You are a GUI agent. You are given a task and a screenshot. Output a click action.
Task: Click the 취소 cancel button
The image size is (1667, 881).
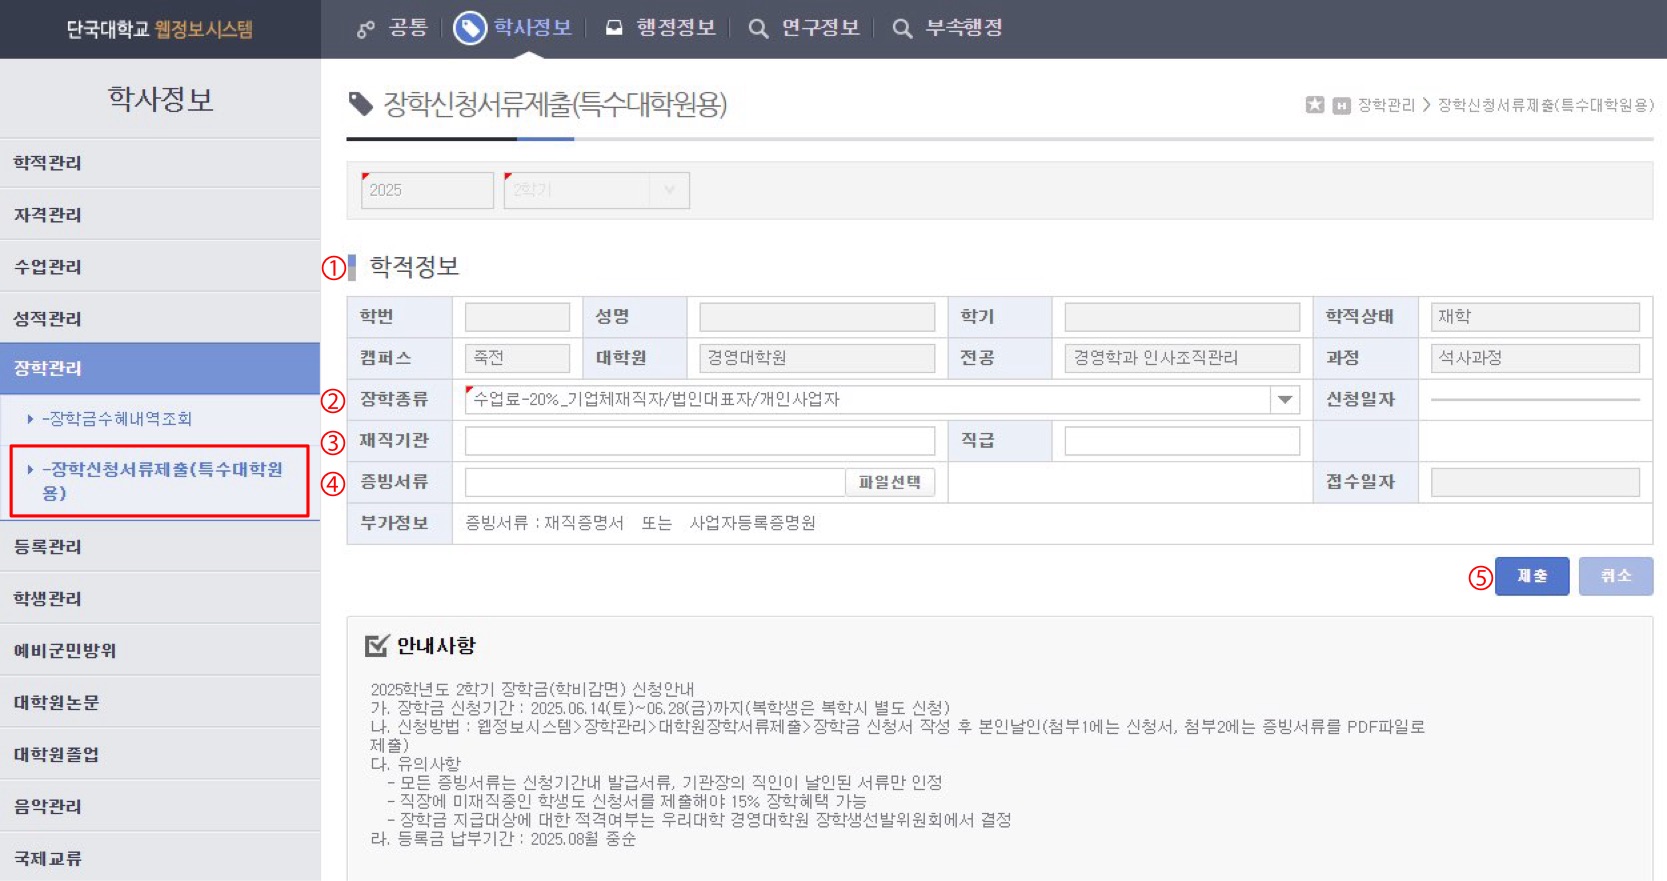click(x=1615, y=576)
